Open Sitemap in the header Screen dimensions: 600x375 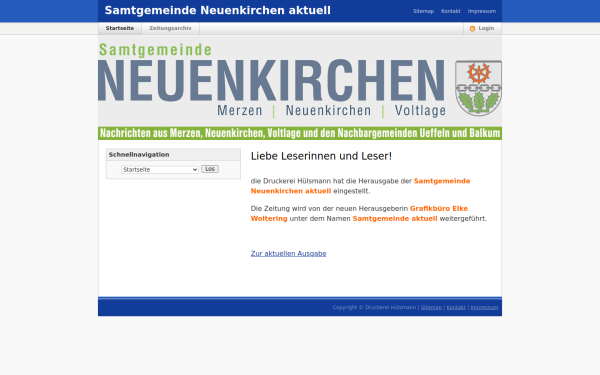(x=423, y=11)
